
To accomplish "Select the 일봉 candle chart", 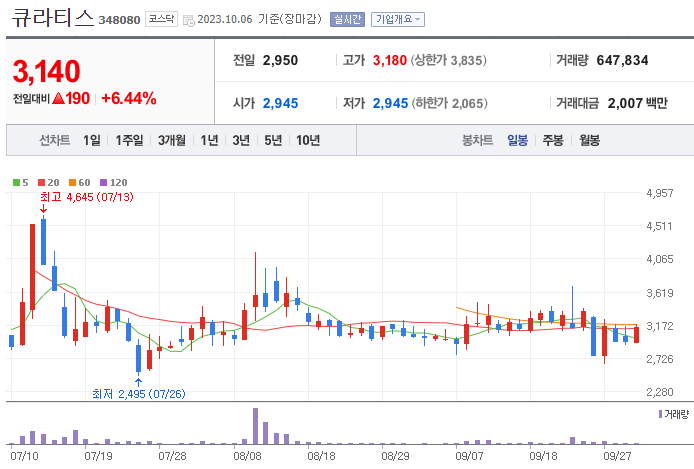I will coord(517,141).
